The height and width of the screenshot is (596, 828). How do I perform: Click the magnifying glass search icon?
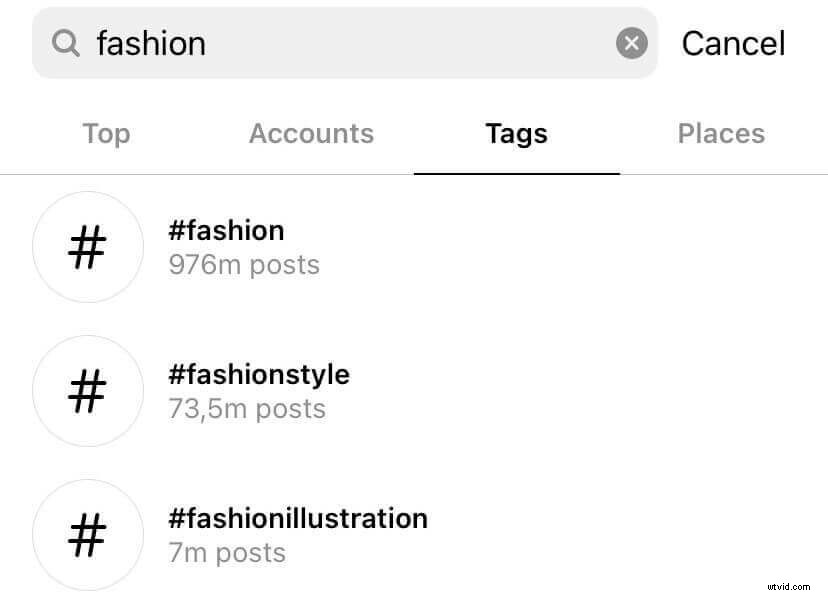point(66,43)
